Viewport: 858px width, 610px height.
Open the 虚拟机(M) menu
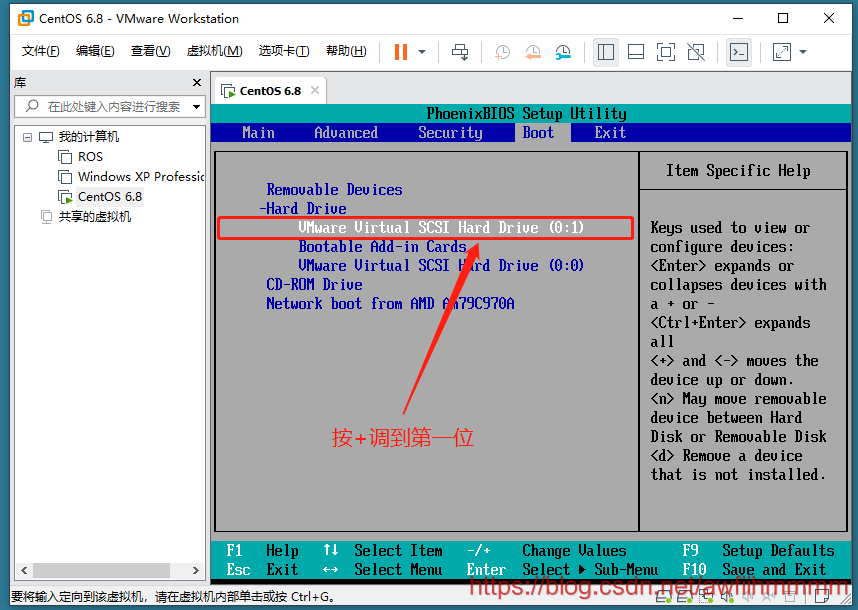[x=214, y=51]
